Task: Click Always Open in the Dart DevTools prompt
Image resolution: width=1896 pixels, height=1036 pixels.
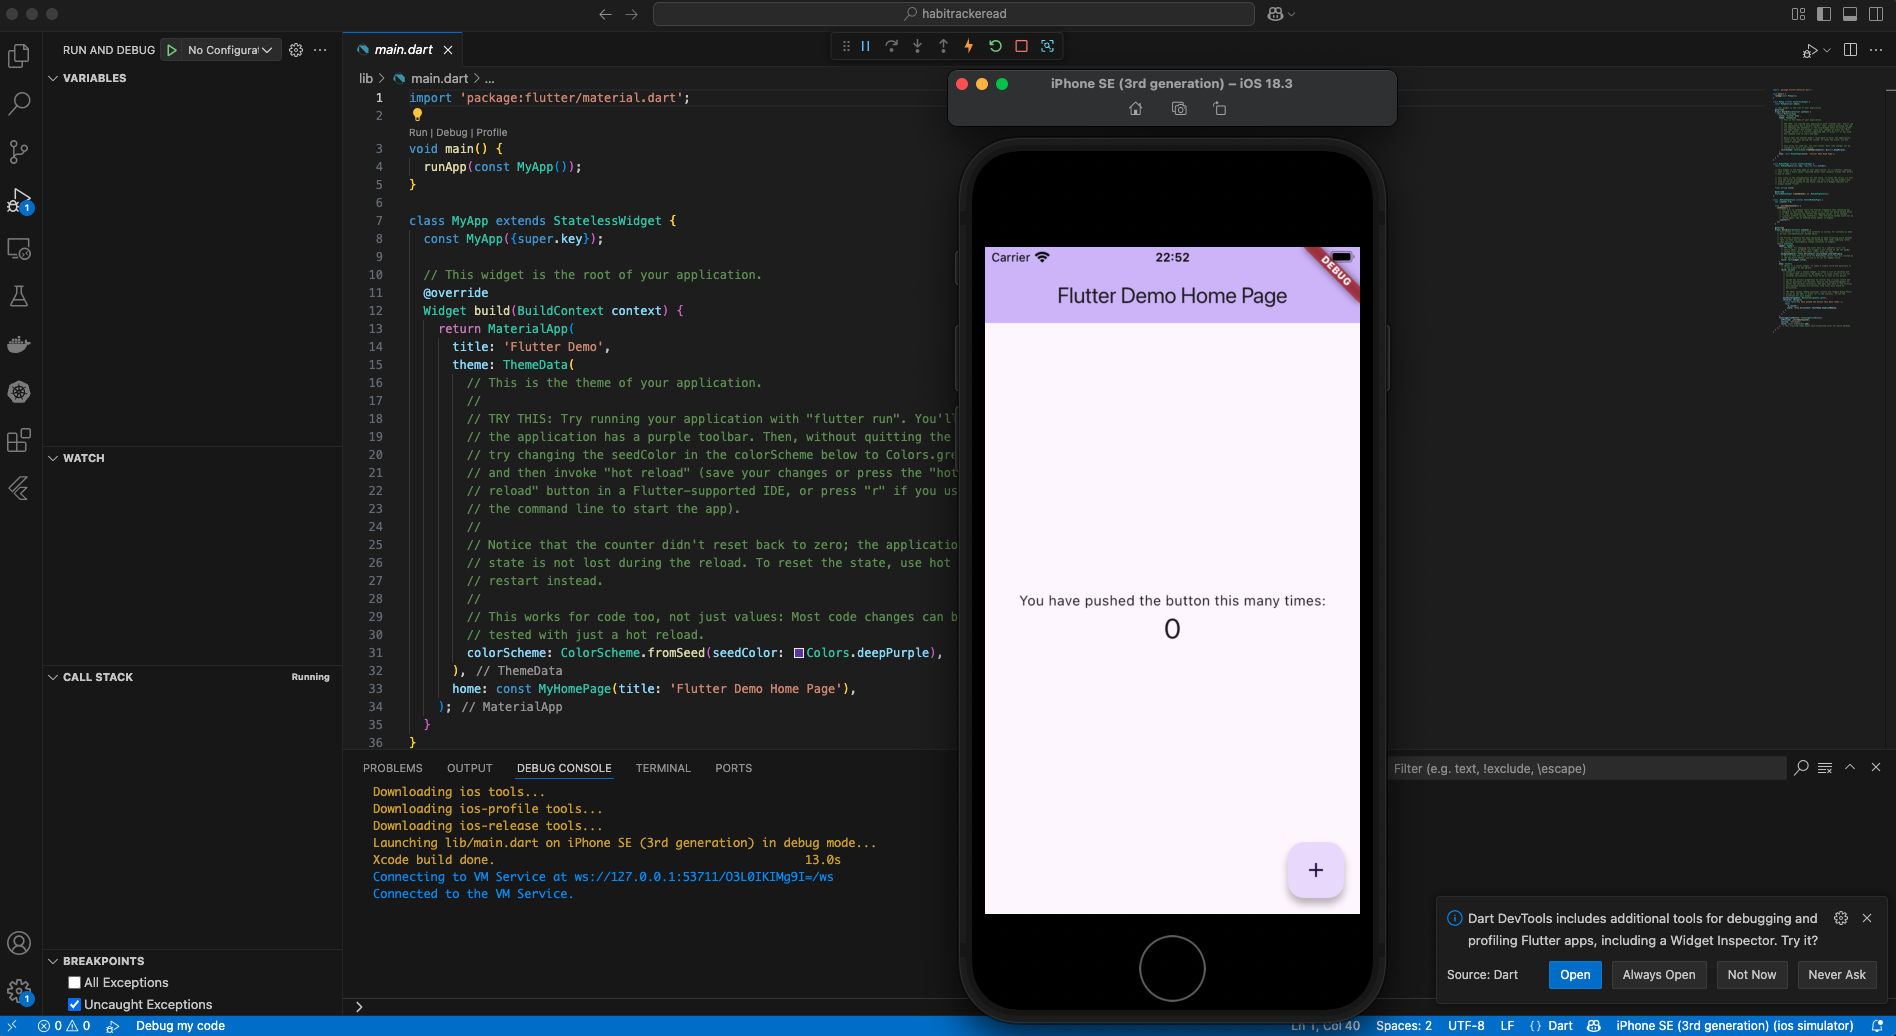Action: (x=1658, y=974)
